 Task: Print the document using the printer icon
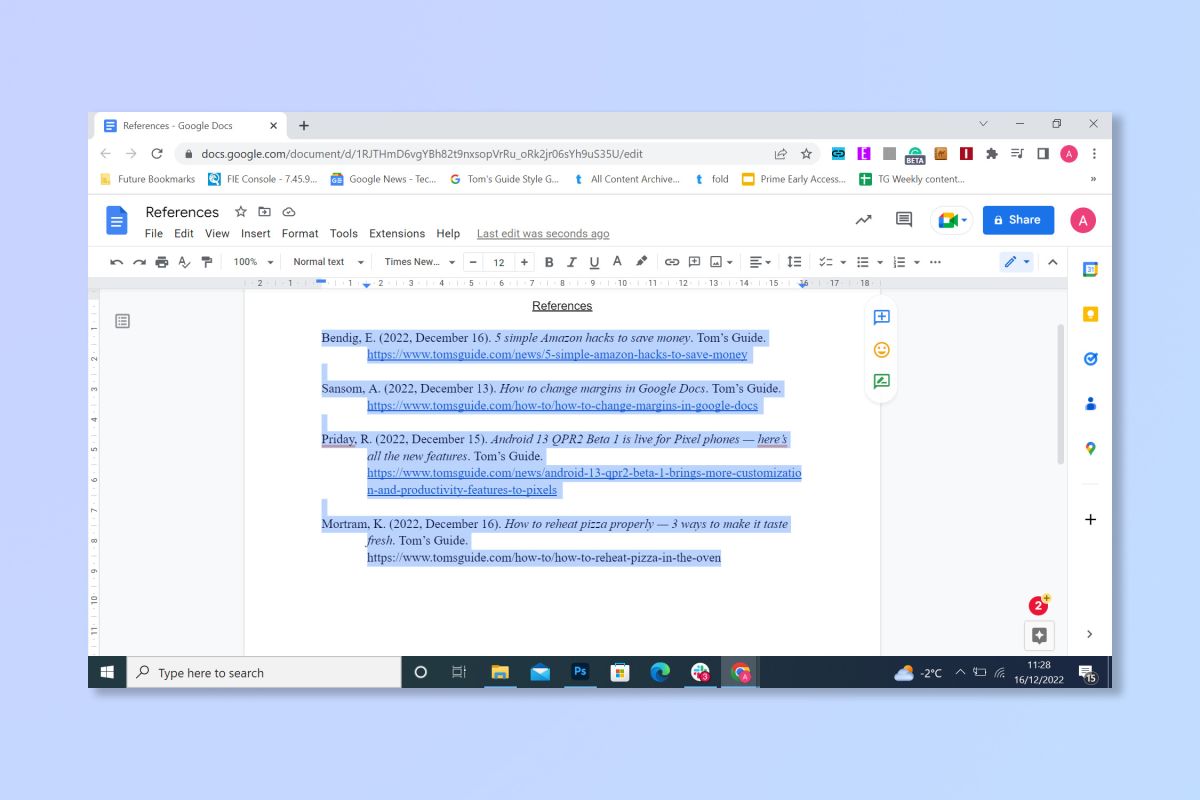tap(162, 262)
